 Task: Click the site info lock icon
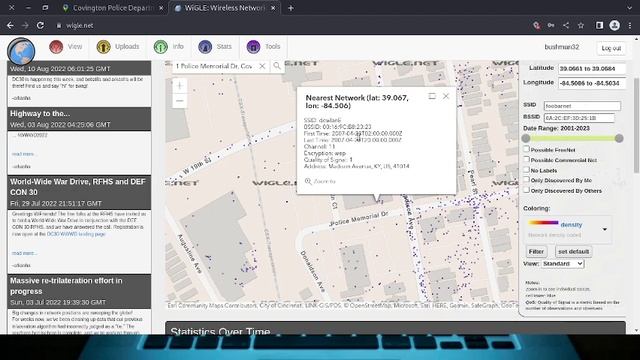click(x=59, y=25)
